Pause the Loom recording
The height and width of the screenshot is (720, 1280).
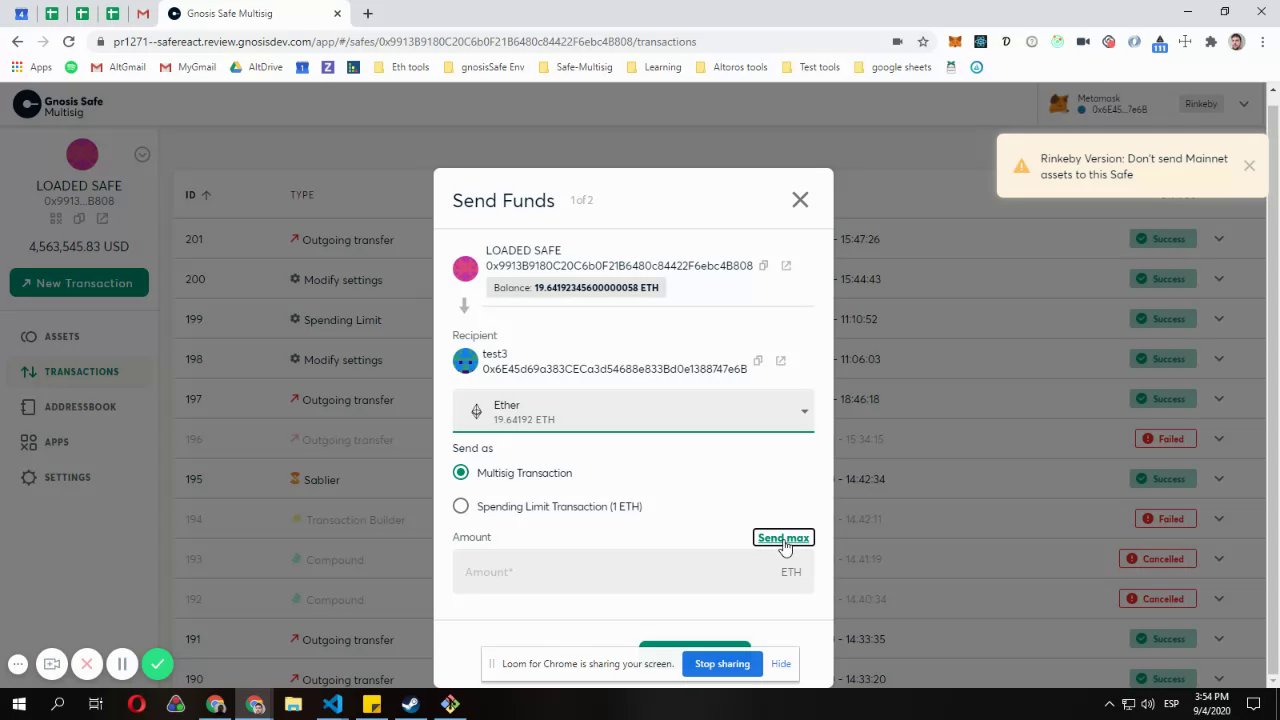pos(122,664)
